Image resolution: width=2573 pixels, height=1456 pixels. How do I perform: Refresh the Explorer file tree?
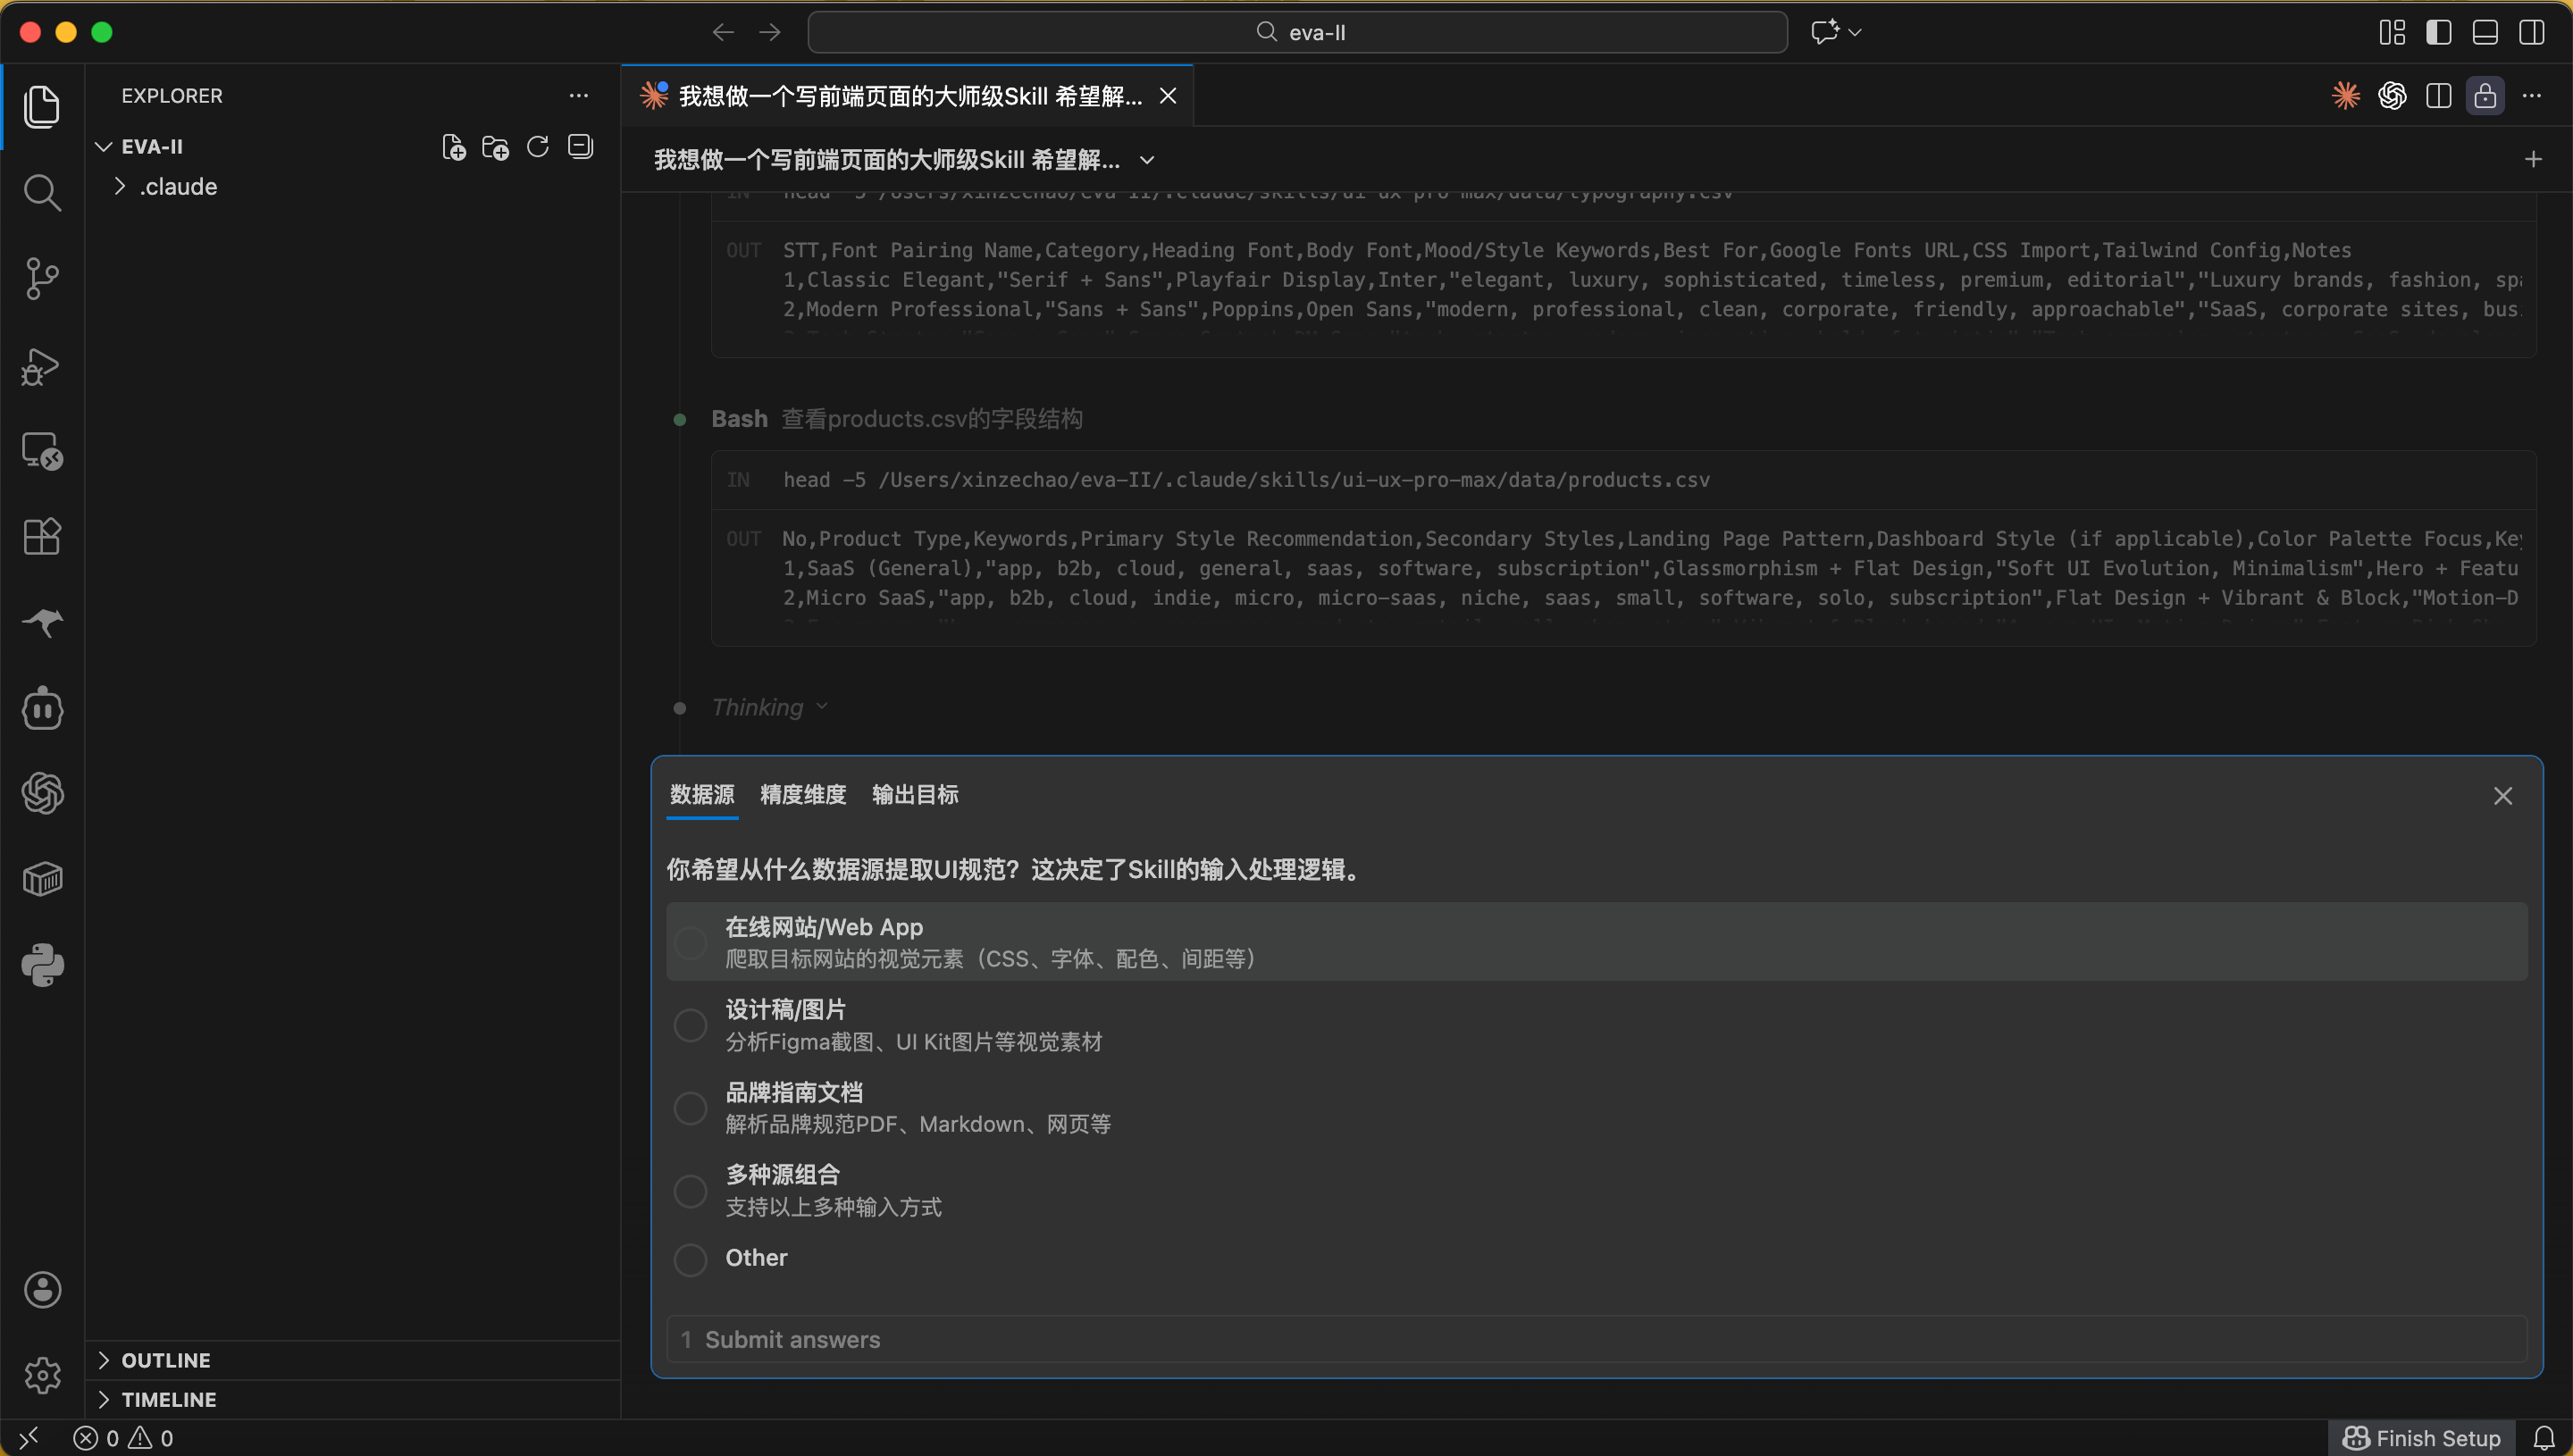(538, 147)
